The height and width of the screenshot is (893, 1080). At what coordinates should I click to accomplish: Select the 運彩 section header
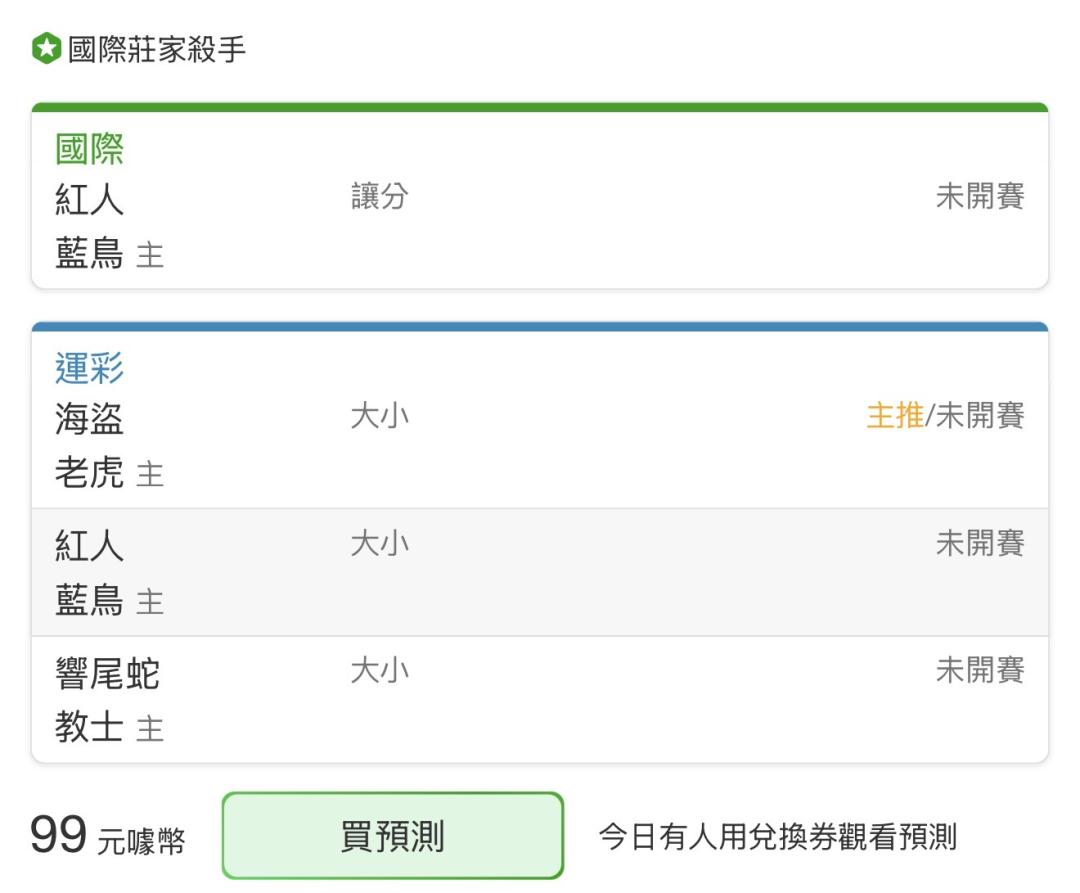[x=90, y=368]
